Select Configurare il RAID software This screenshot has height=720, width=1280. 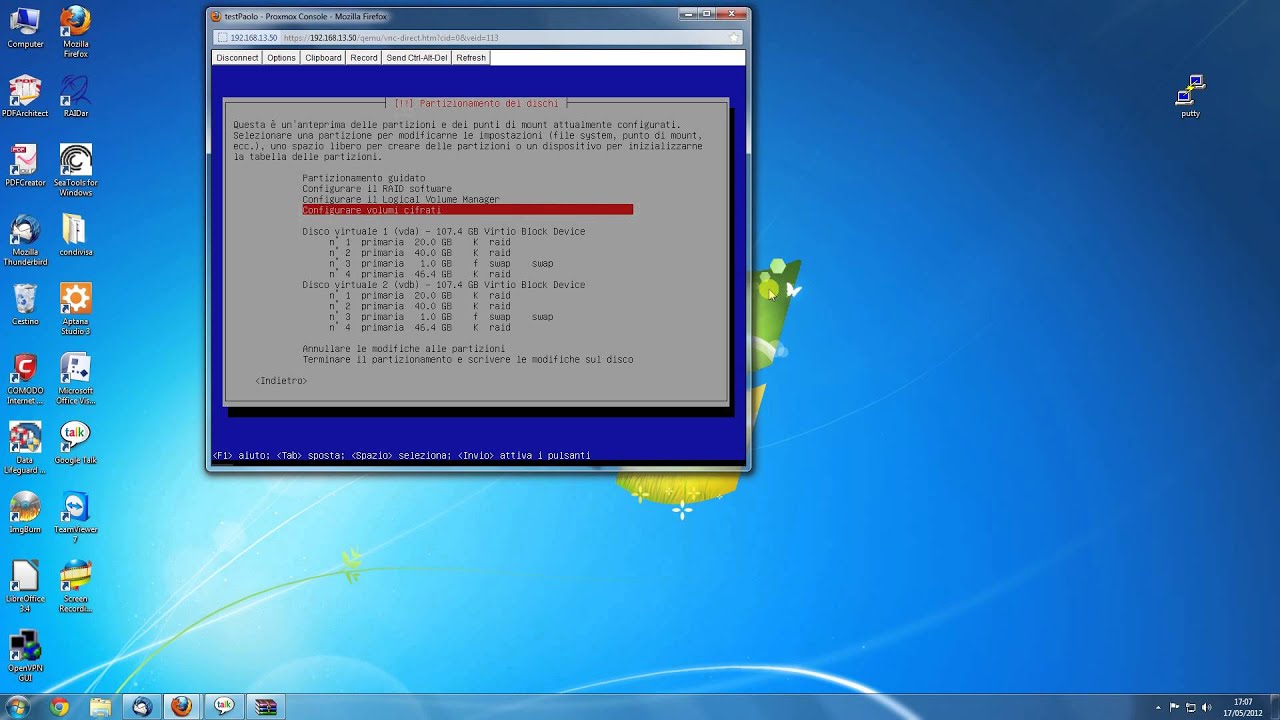point(377,189)
